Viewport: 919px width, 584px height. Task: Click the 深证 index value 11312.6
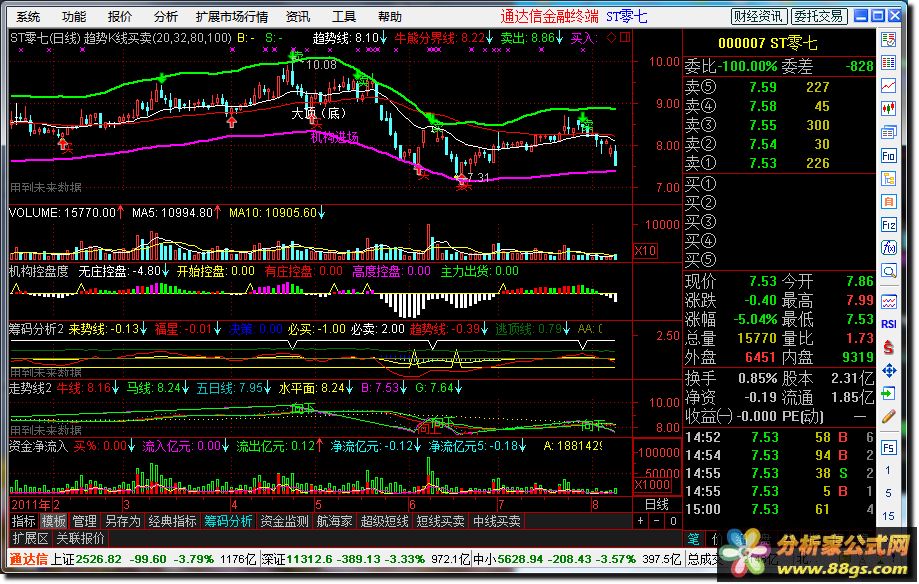310,559
